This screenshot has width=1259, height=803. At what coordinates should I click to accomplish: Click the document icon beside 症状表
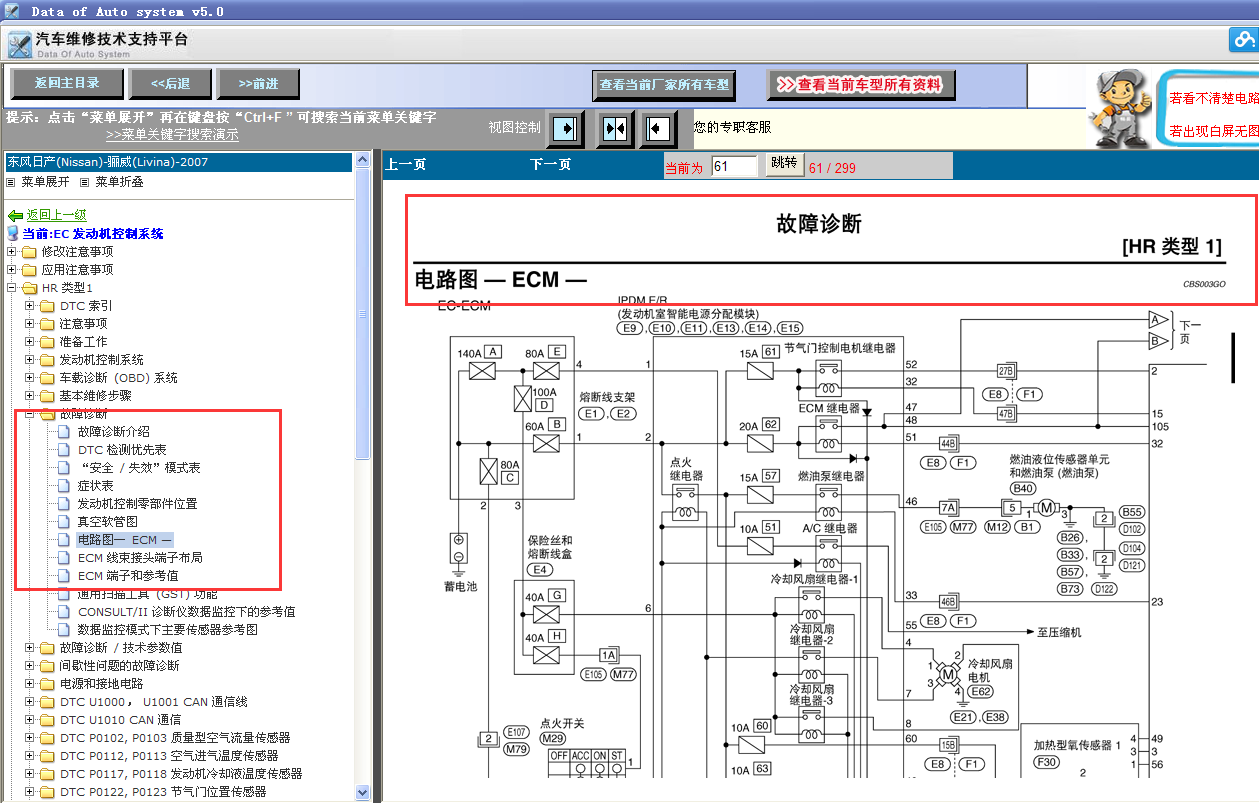click(x=65, y=486)
